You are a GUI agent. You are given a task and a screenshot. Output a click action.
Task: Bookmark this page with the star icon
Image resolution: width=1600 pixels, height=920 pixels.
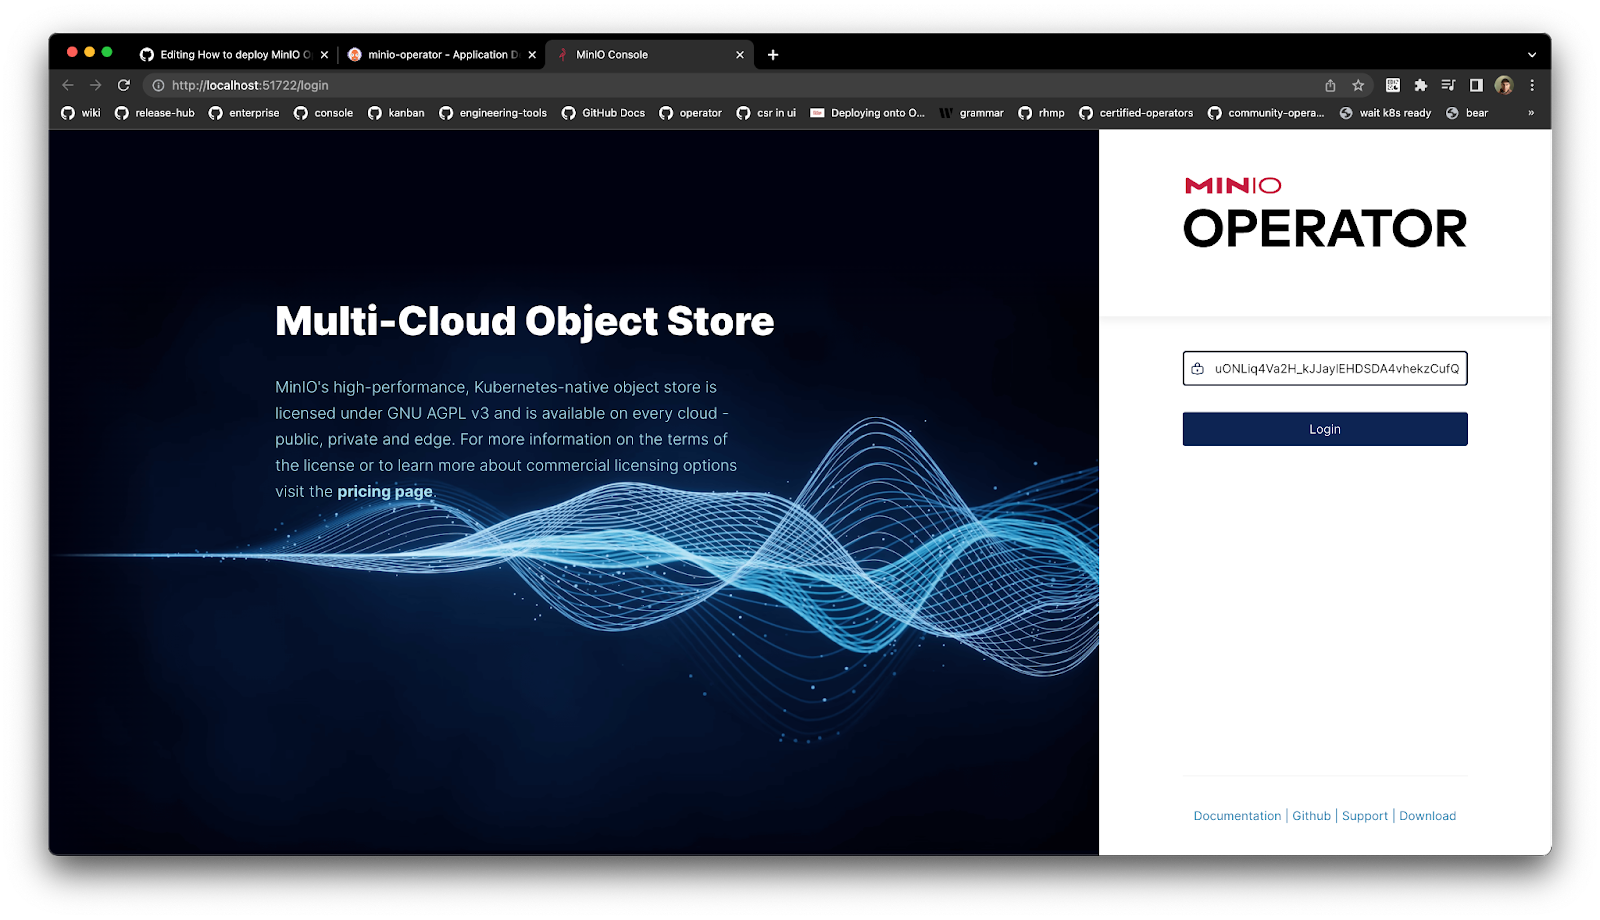(x=1358, y=85)
